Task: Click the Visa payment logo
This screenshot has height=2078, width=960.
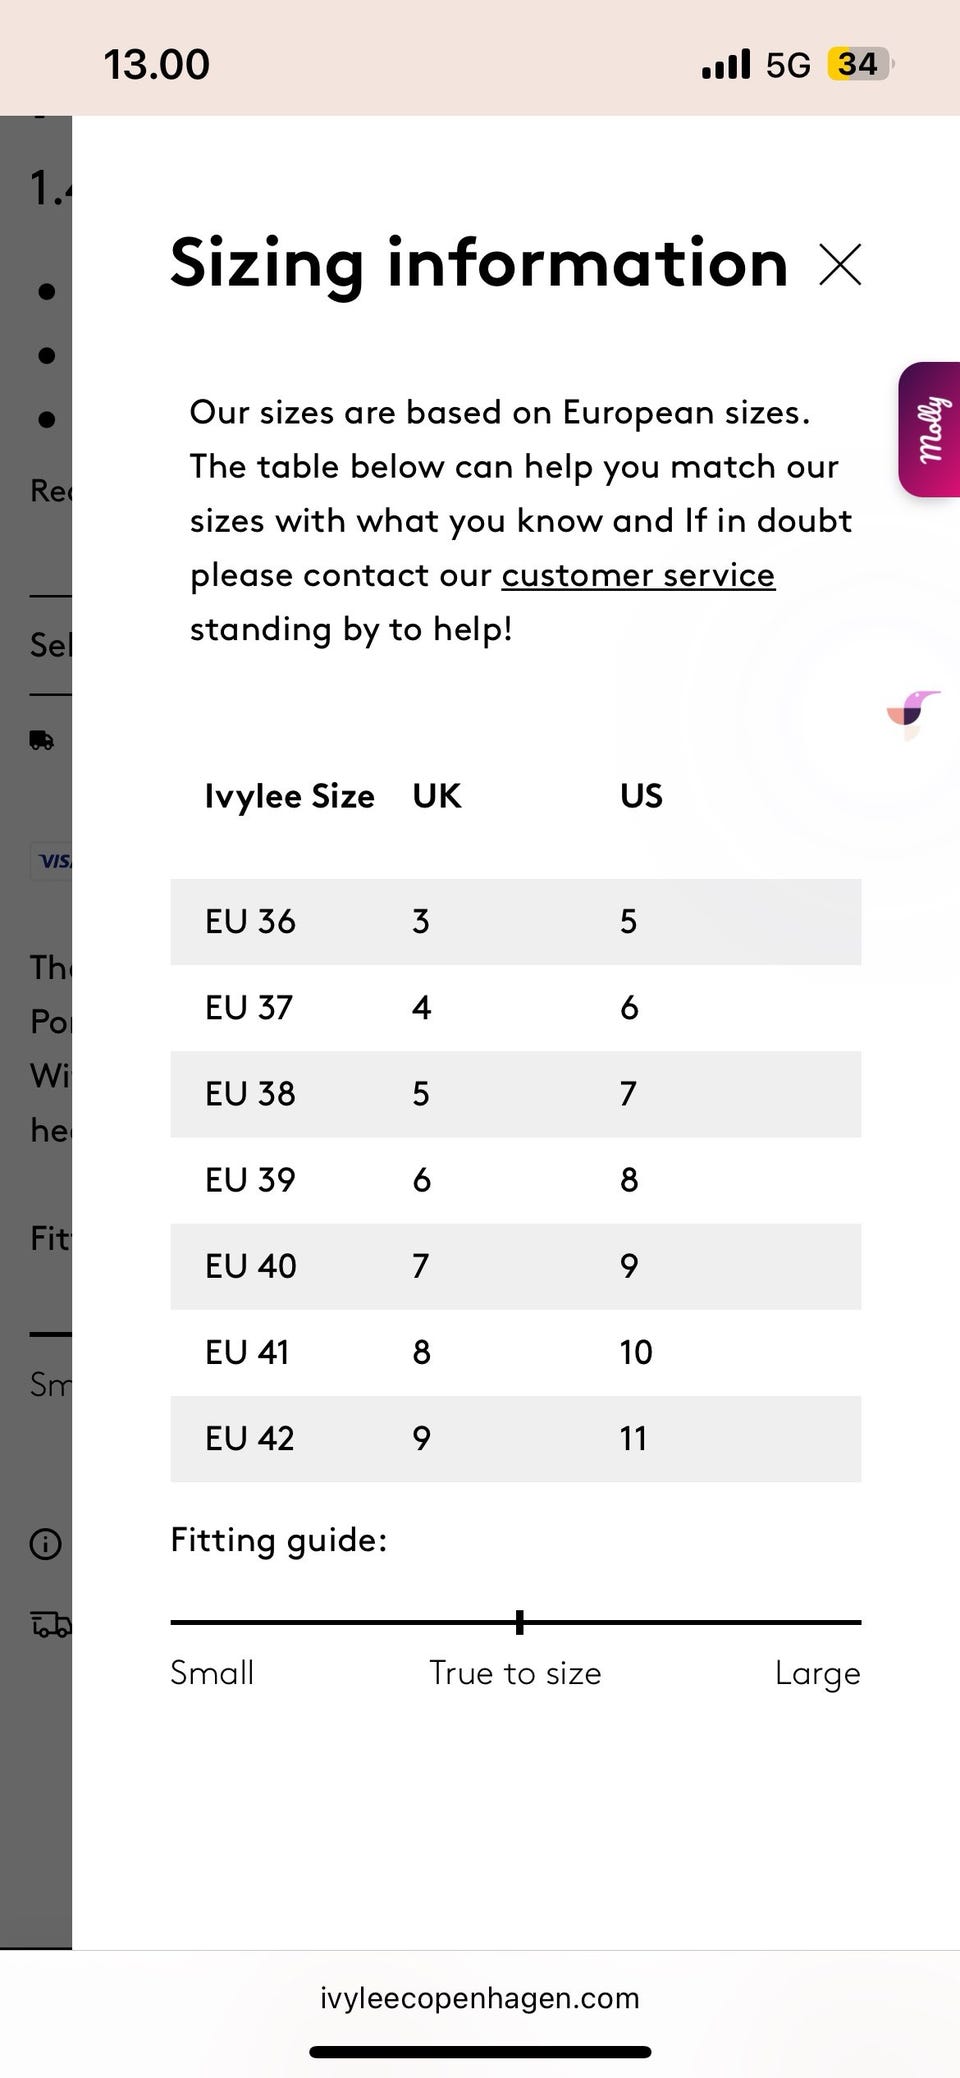Action: (54, 860)
